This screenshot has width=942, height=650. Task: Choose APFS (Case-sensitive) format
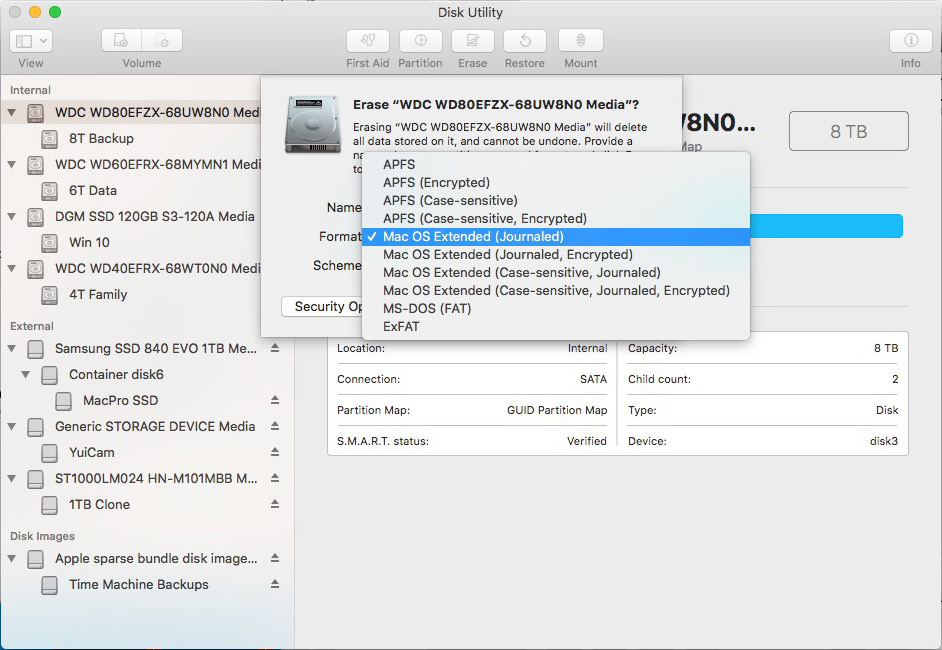click(x=556, y=201)
